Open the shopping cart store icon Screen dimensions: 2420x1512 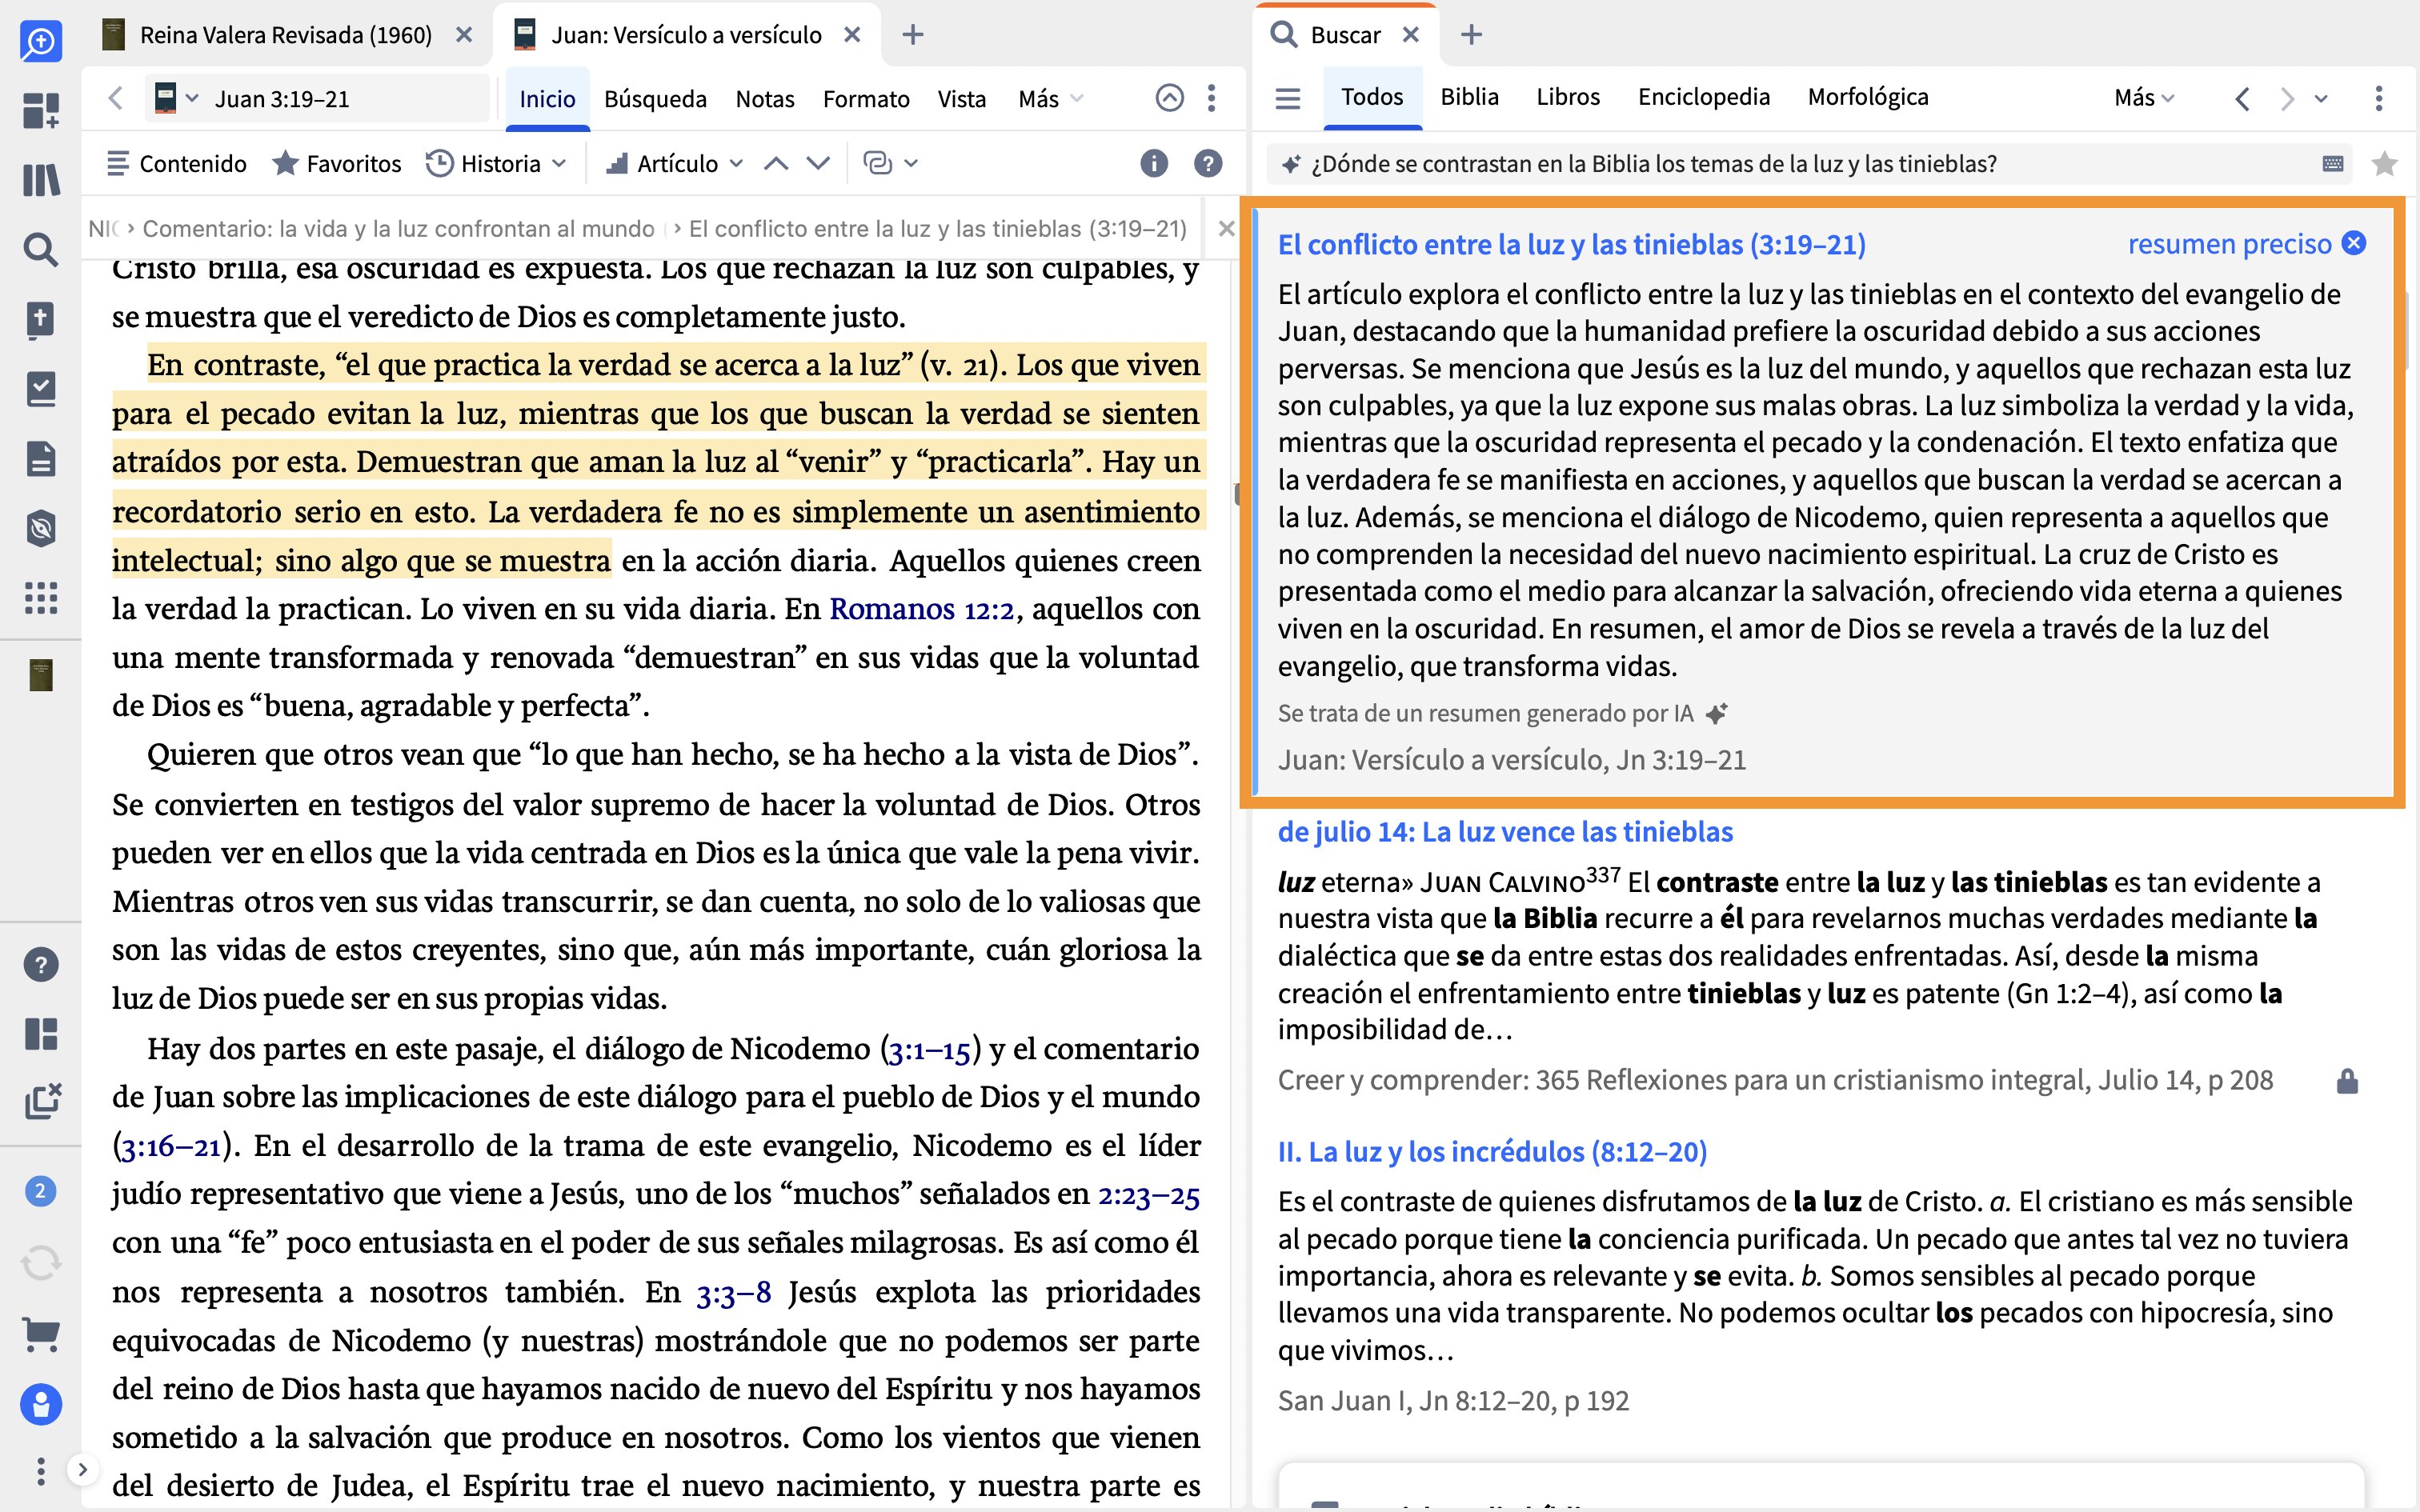[x=41, y=1334]
